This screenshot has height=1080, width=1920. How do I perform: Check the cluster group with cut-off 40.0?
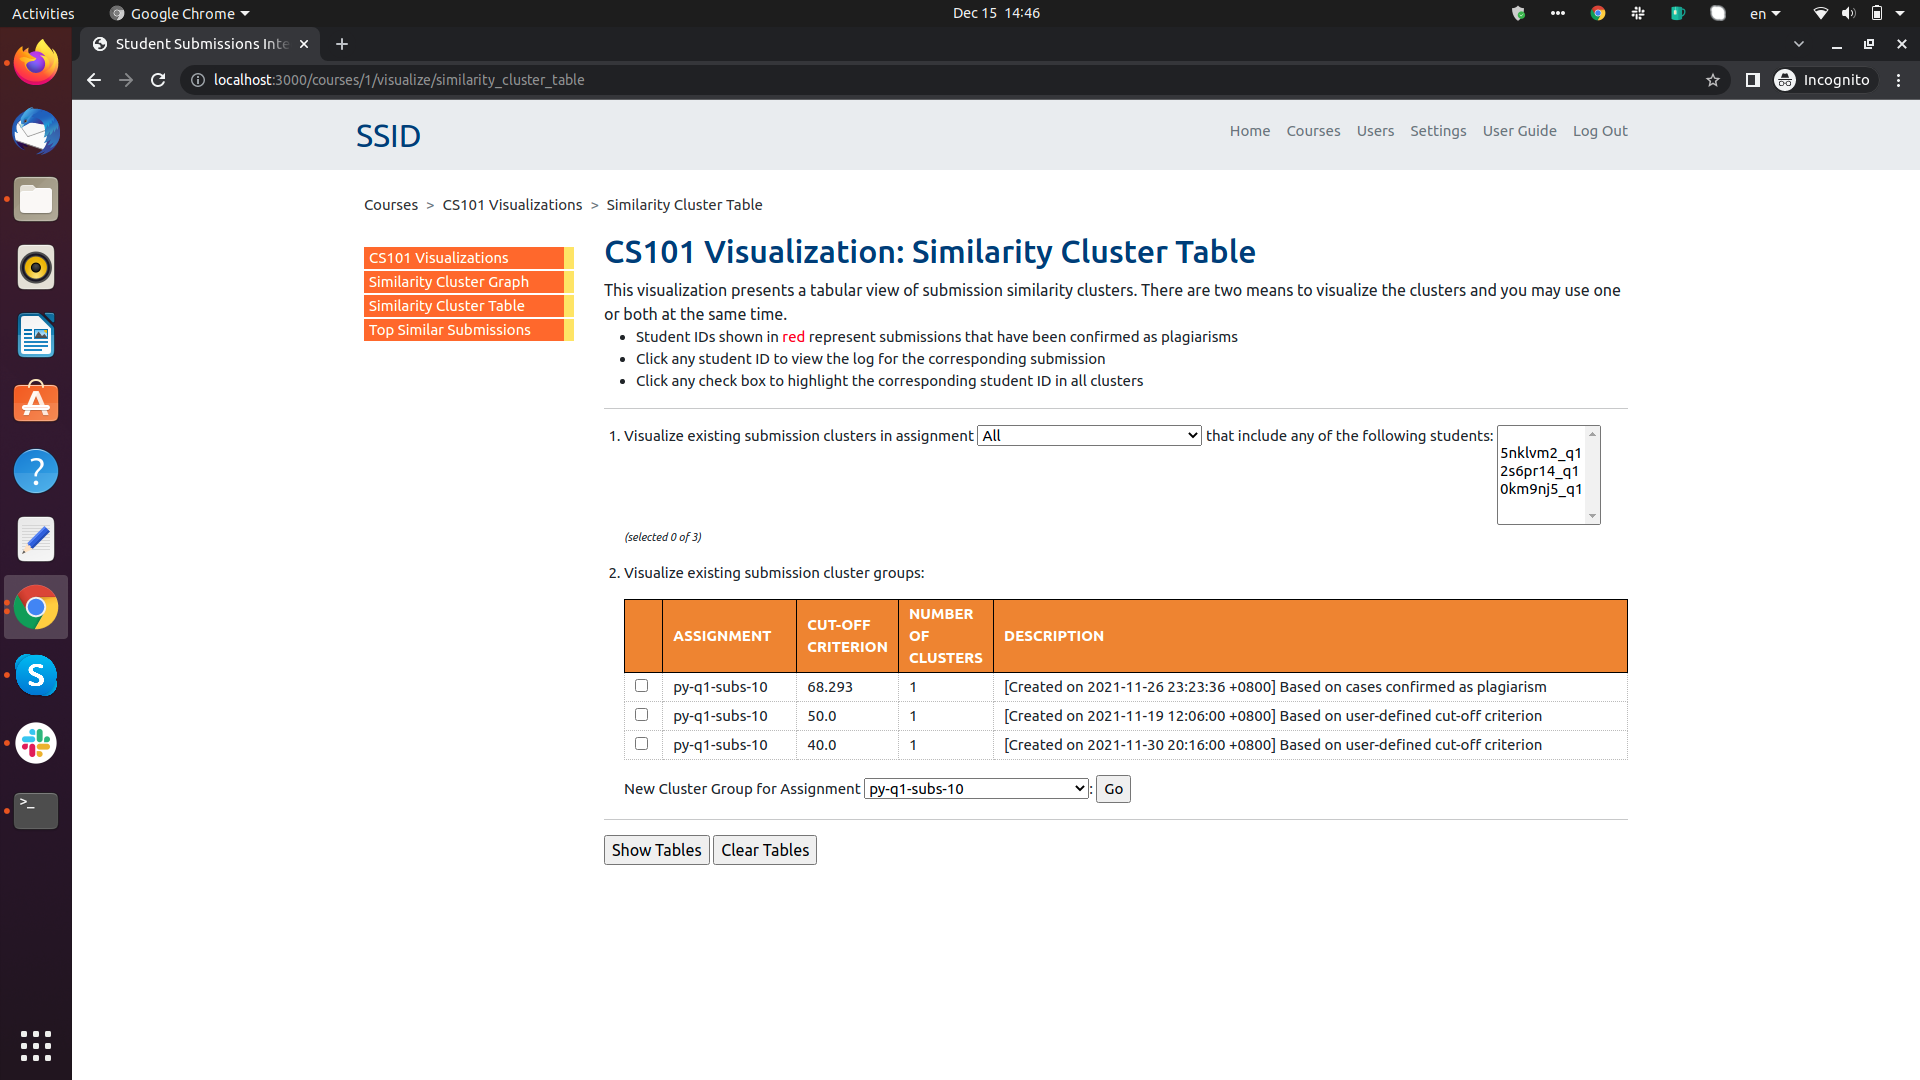tap(642, 744)
